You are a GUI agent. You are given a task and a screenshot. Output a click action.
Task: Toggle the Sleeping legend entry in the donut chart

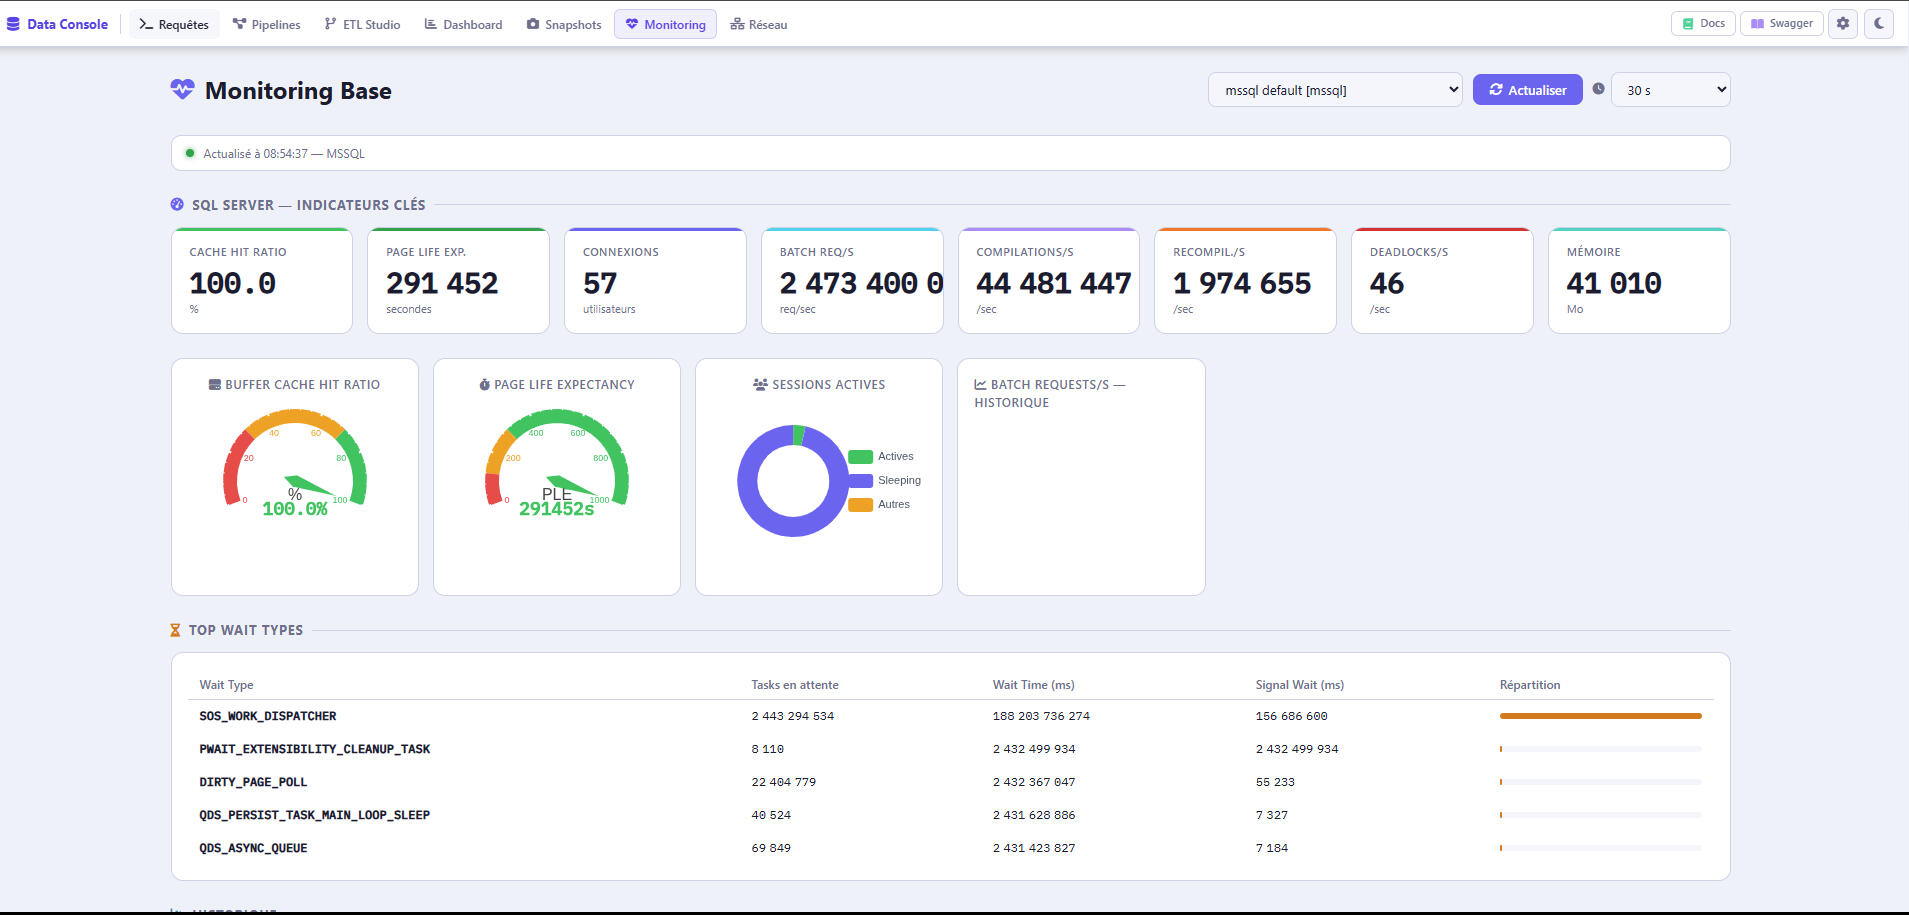pyautogui.click(x=884, y=481)
